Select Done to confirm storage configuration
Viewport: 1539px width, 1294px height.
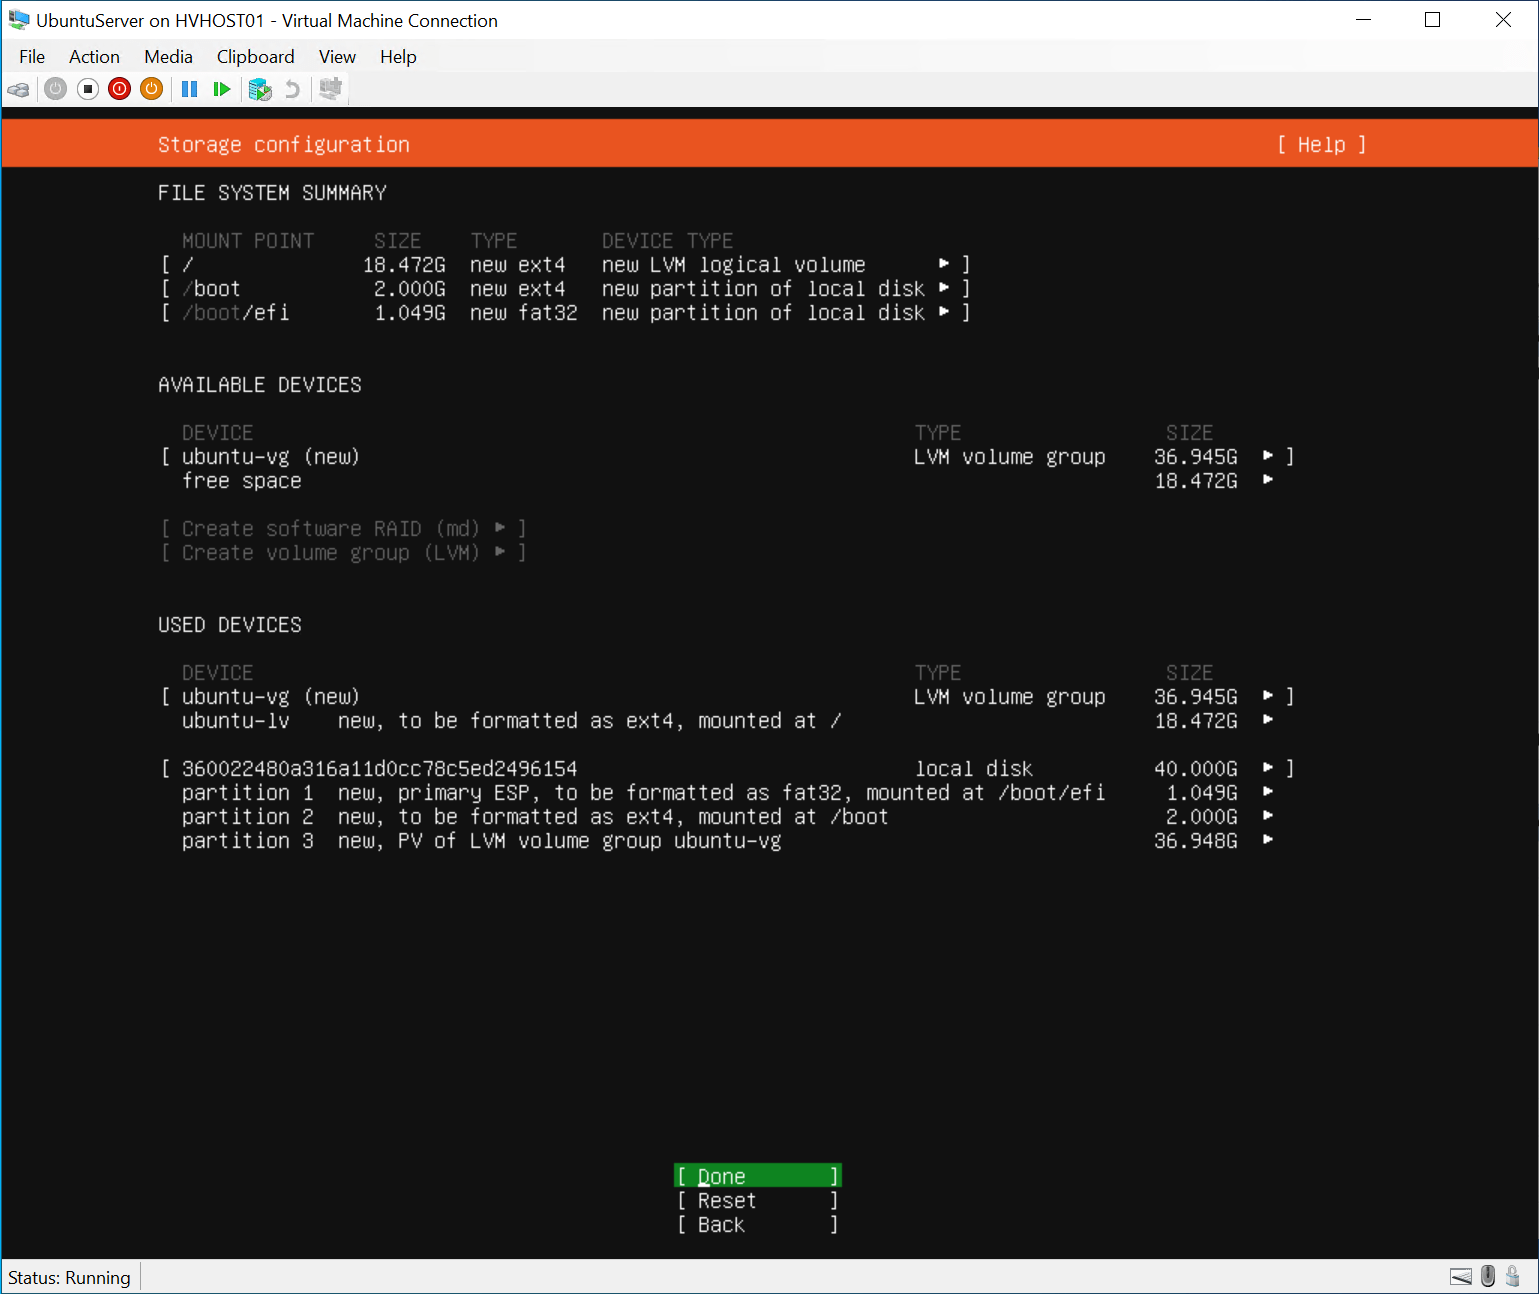758,1176
